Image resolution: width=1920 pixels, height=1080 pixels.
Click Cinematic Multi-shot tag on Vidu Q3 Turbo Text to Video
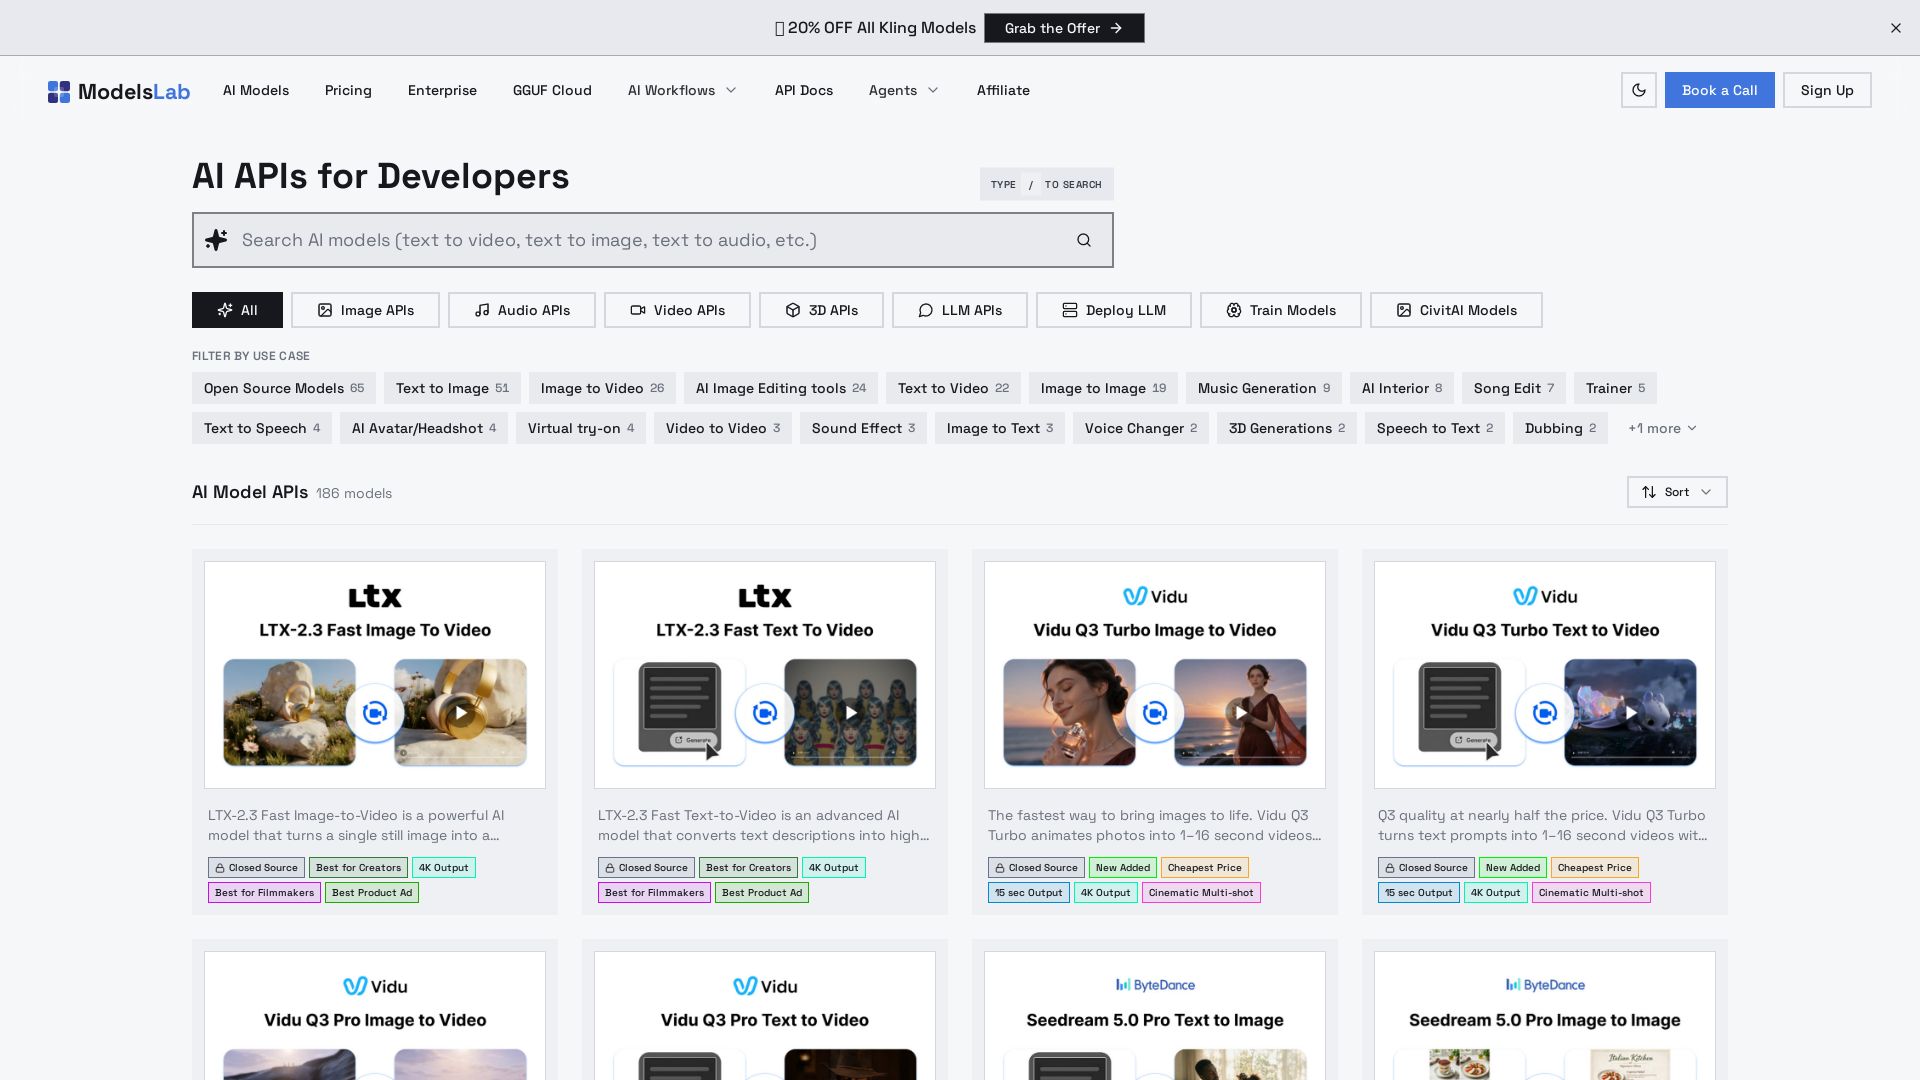point(1591,893)
